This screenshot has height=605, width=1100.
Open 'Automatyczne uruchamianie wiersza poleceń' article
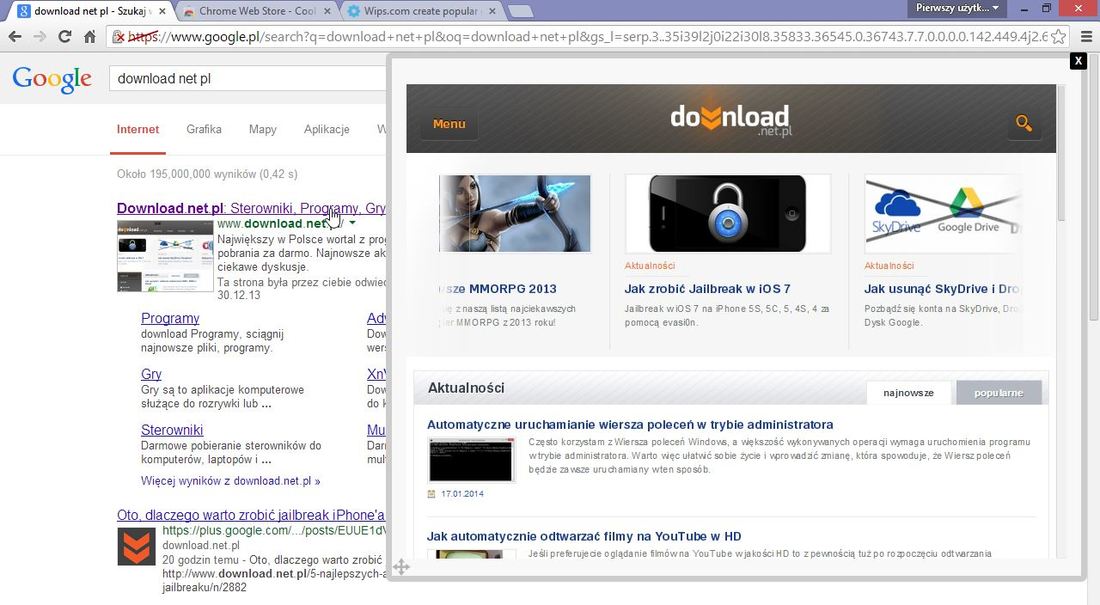click(630, 425)
